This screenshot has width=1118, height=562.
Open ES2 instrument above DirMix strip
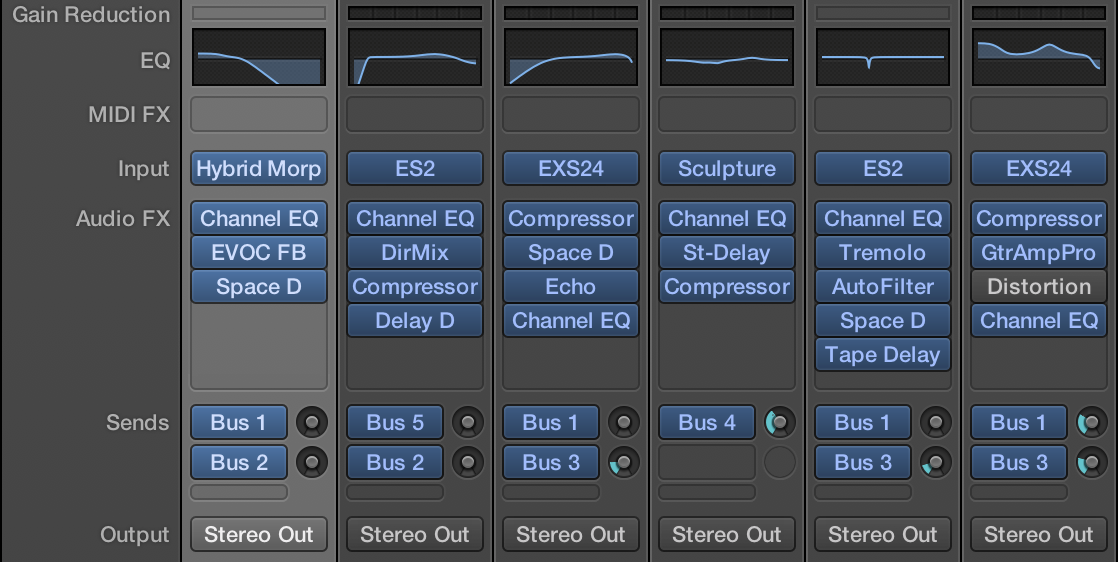point(415,168)
